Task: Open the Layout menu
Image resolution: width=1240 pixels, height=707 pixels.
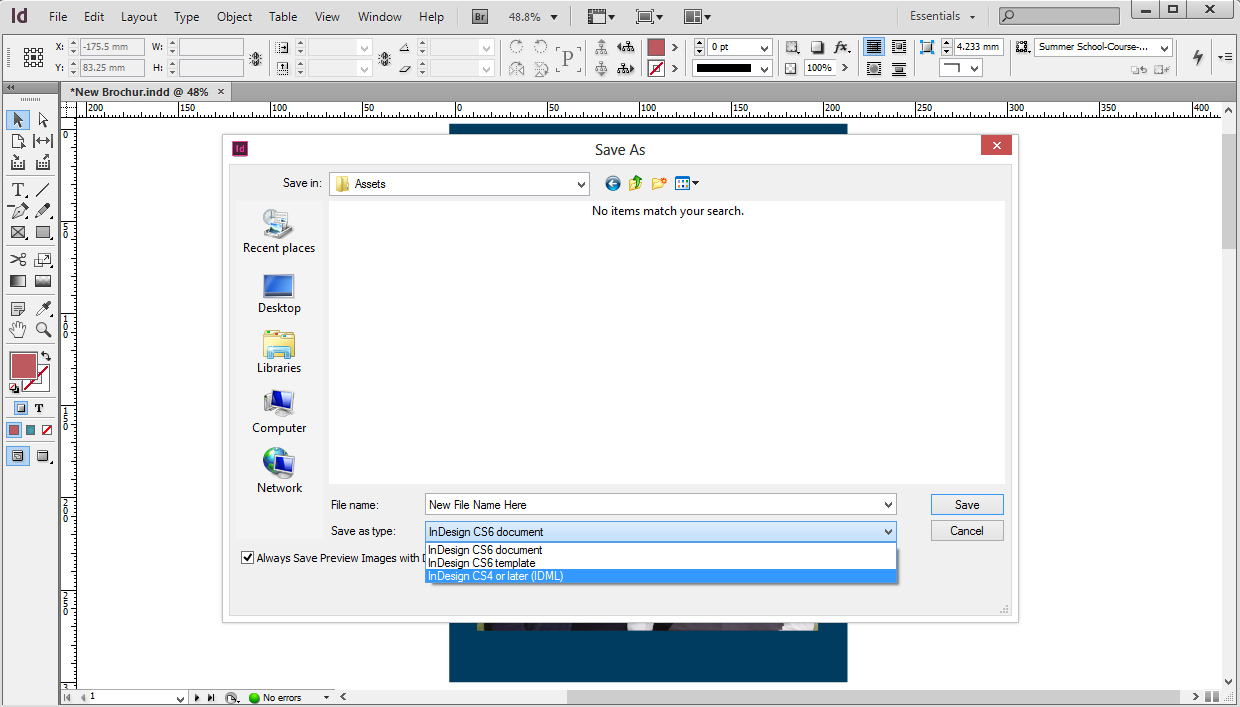Action: (x=139, y=17)
